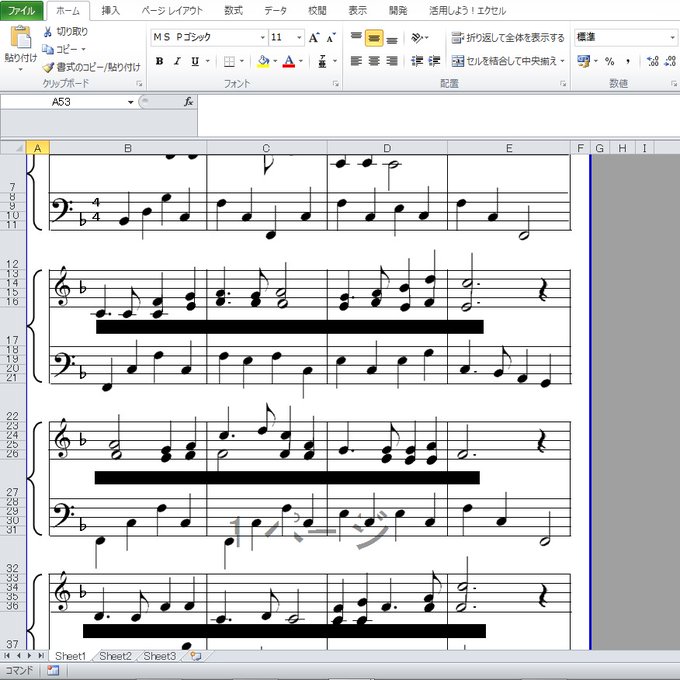
Task: Open paste options arrow under 貼り付け
Action: (20, 69)
